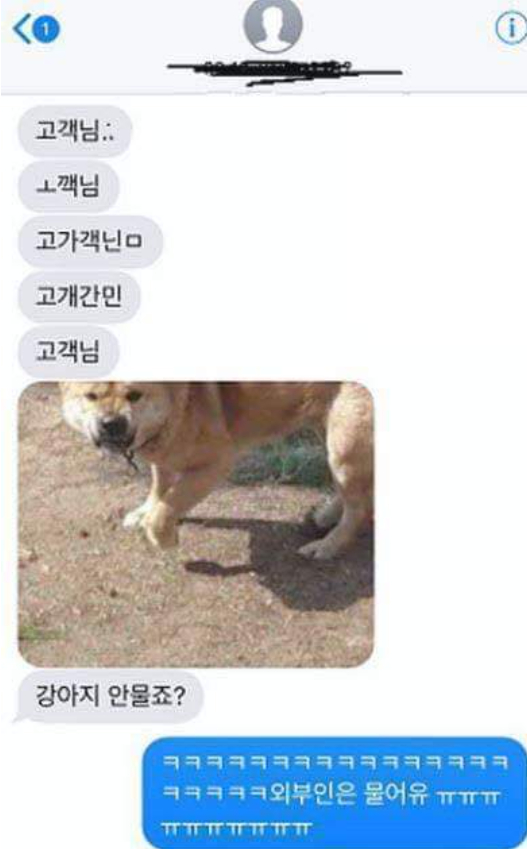Select the message bubble 고가객닌ㅁ
527x849 pixels.
point(90,241)
